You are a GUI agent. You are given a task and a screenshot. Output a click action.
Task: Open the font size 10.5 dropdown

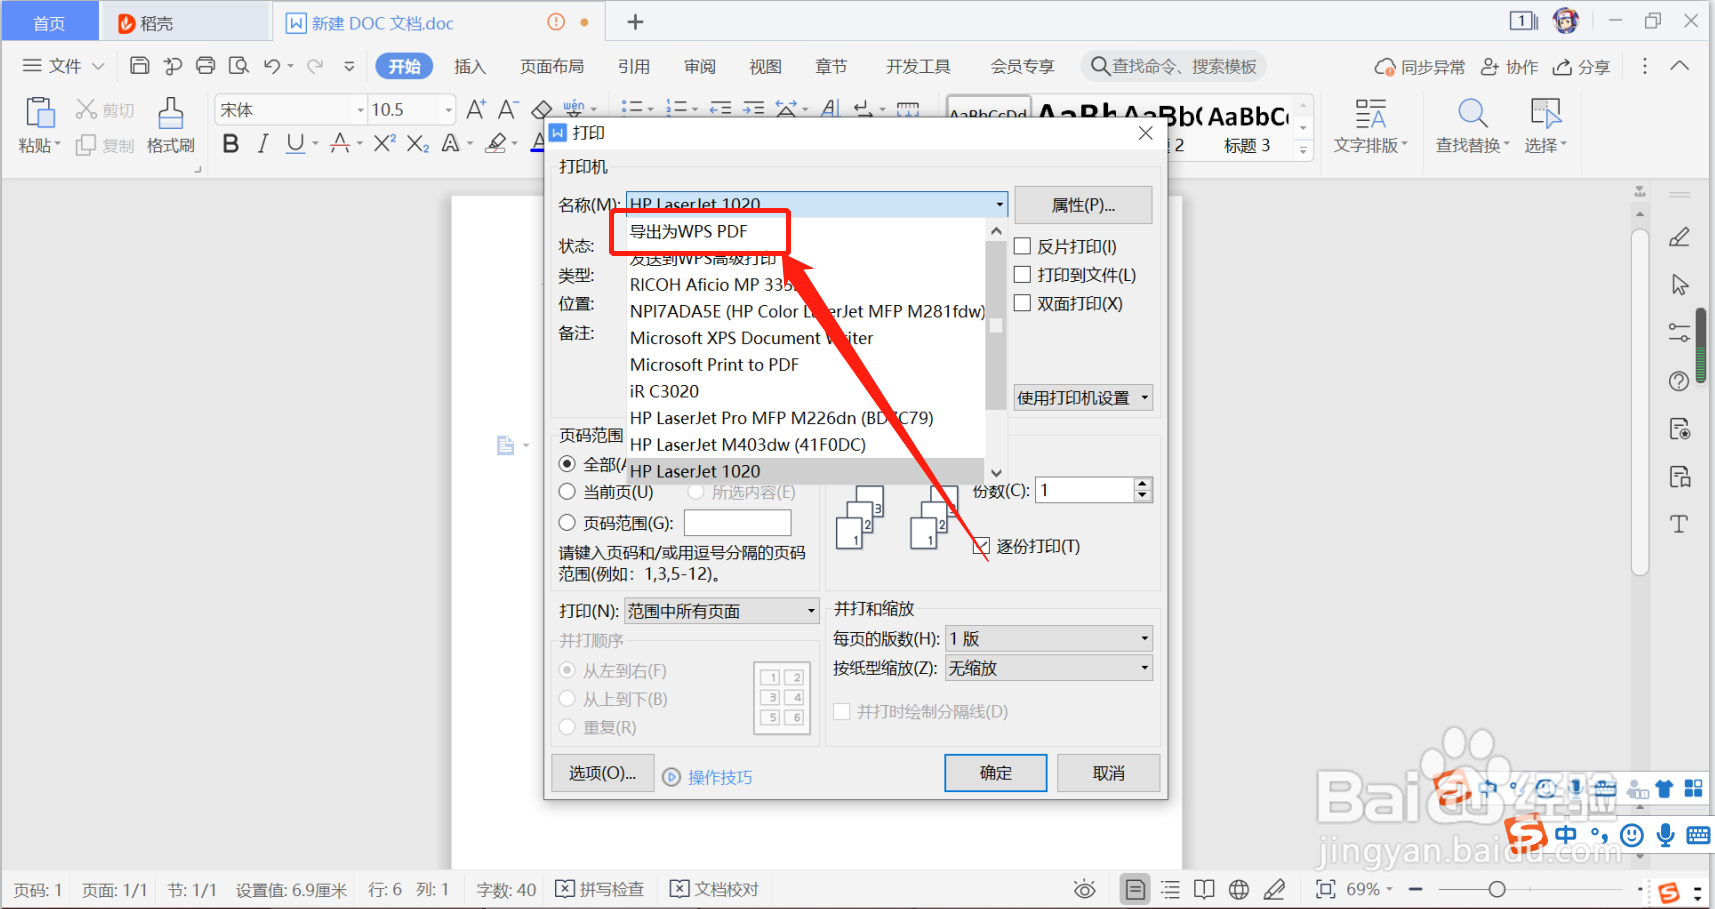(x=448, y=110)
